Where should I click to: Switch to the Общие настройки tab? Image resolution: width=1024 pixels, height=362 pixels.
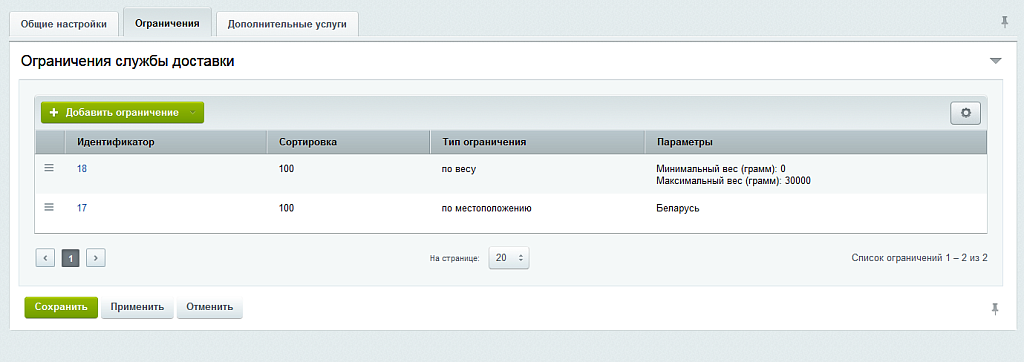tap(63, 24)
